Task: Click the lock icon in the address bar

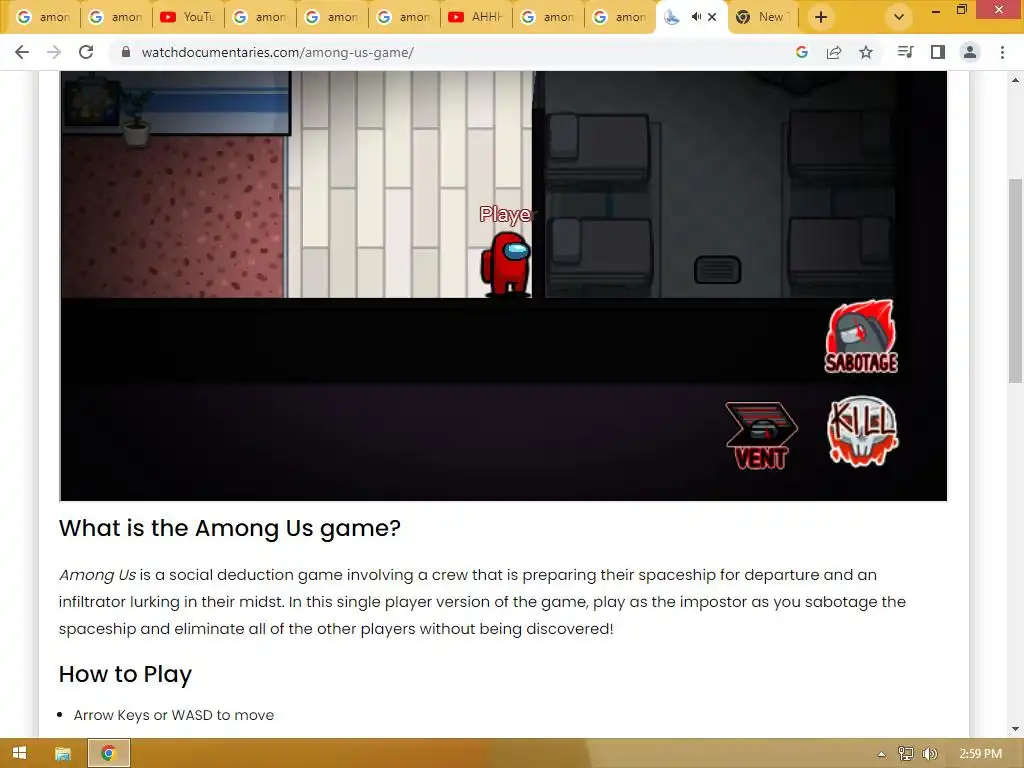Action: (x=126, y=52)
